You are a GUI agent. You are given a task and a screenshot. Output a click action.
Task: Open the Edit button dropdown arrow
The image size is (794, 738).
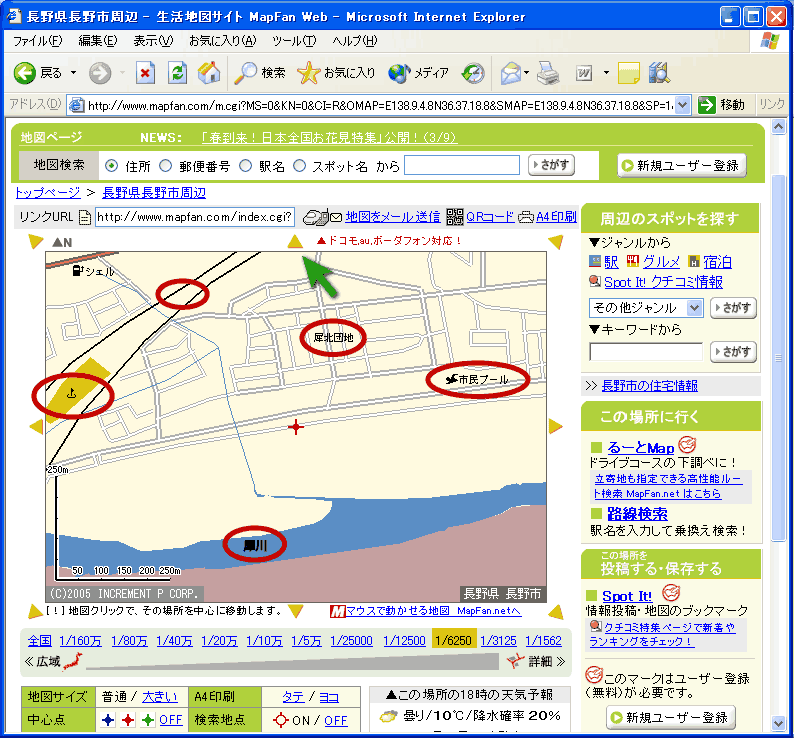[606, 73]
